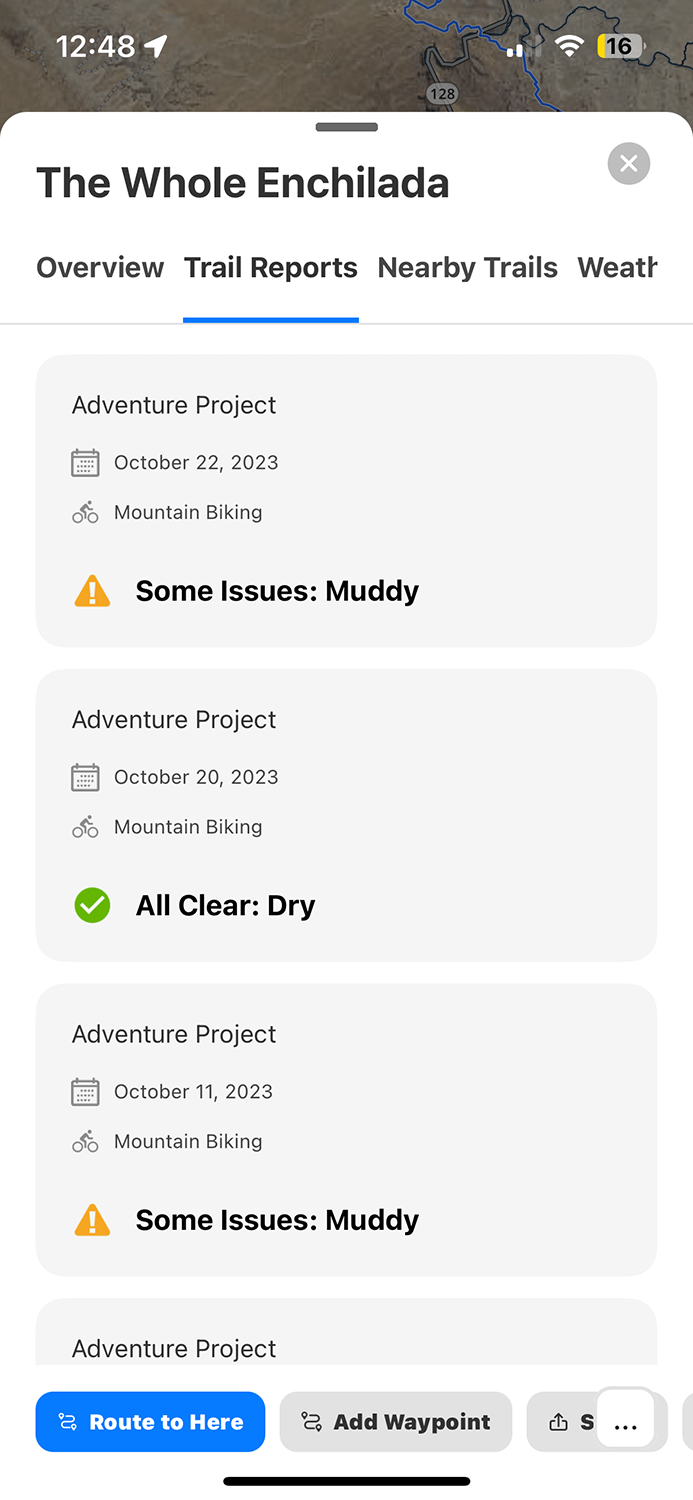
Task: Click the green checkmark on the All Clear report
Action: 92,905
